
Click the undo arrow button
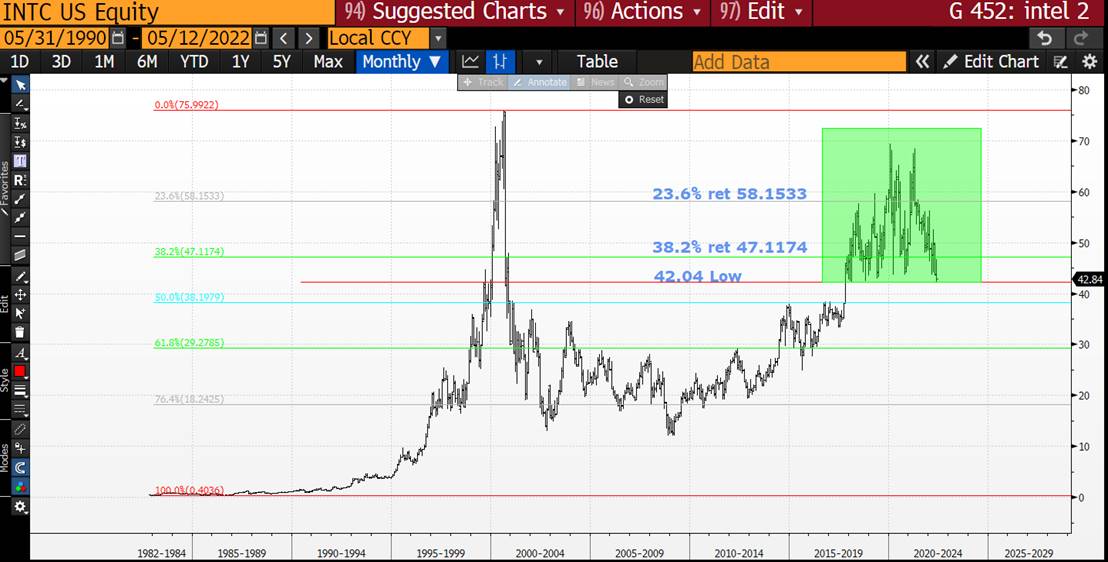[x=1045, y=38]
